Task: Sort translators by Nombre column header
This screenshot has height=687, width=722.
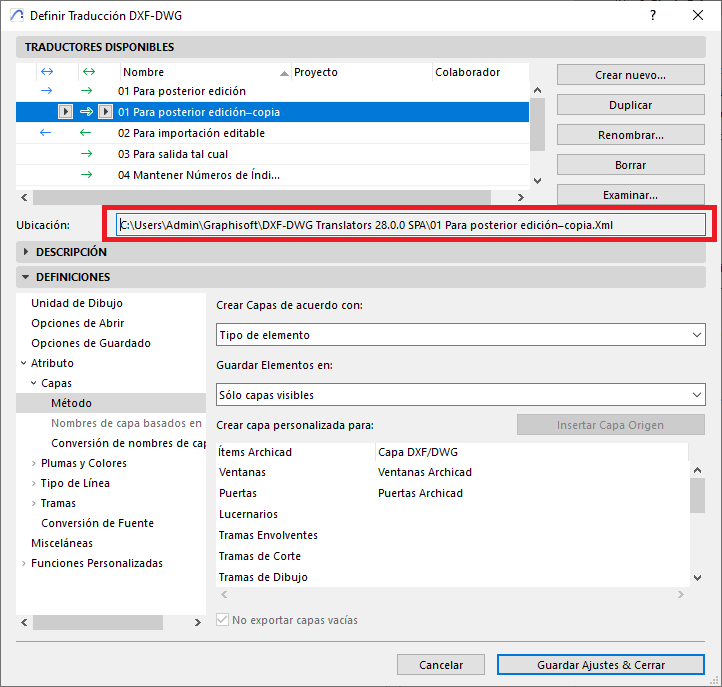Action: tap(200, 72)
